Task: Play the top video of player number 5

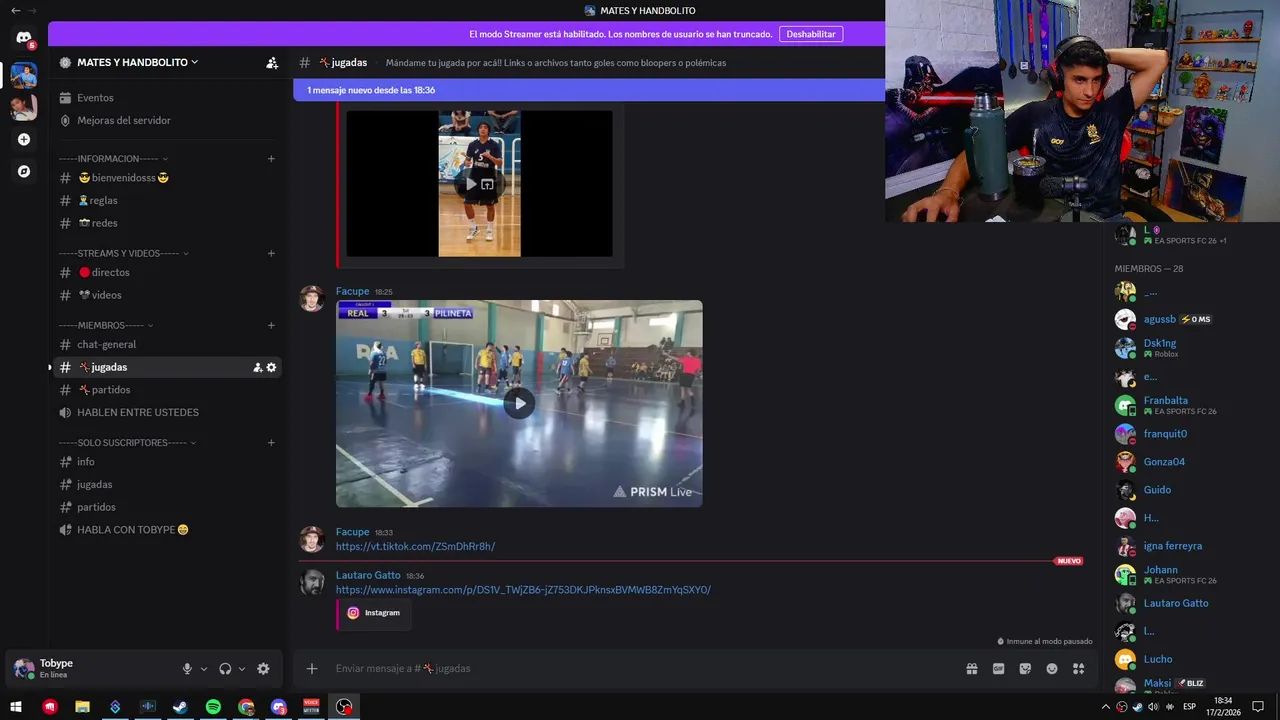Action: tap(471, 184)
